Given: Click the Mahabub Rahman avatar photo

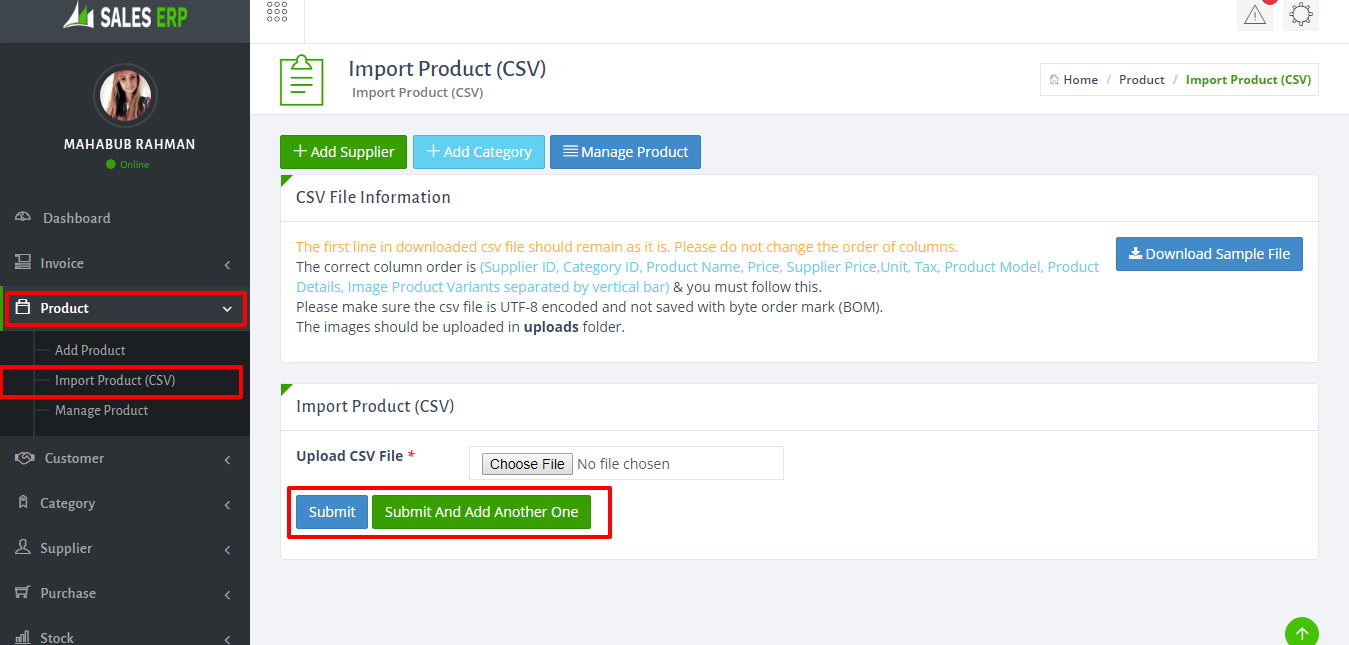Looking at the screenshot, I should (x=125, y=96).
